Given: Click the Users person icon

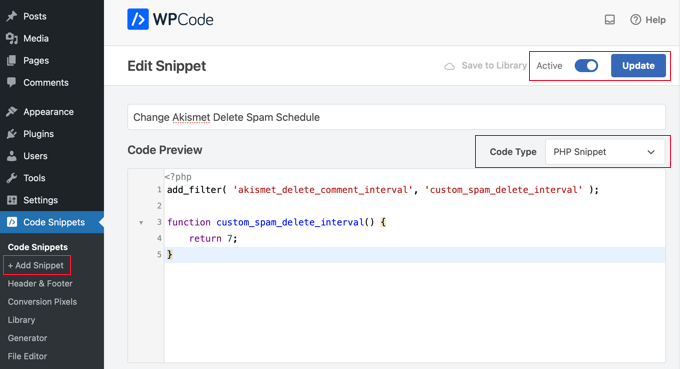Looking at the screenshot, I should 12,156.
